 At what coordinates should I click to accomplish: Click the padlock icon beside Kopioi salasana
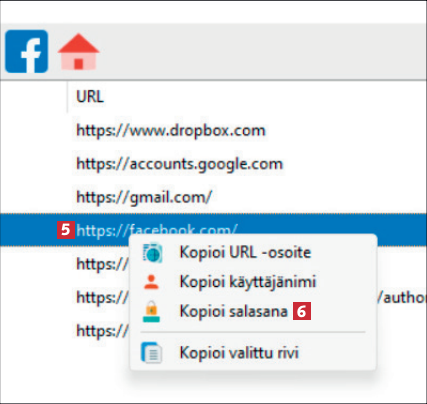(152, 311)
